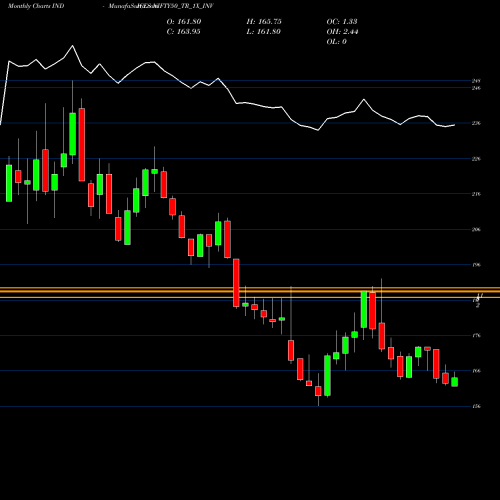Click the 196 price axis label
Screen dimensions: 500x500
(476, 265)
